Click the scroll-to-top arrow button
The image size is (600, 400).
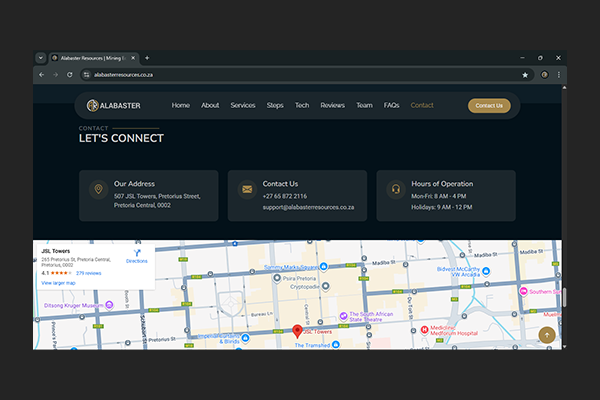[x=547, y=335]
